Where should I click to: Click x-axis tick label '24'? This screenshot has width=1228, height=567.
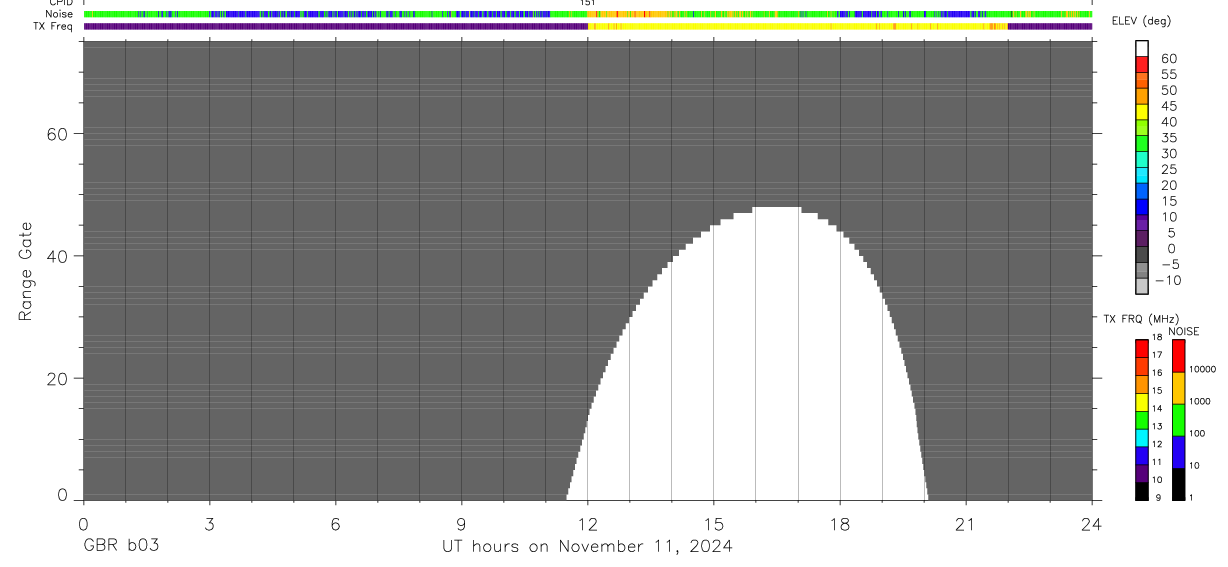(x=1092, y=523)
